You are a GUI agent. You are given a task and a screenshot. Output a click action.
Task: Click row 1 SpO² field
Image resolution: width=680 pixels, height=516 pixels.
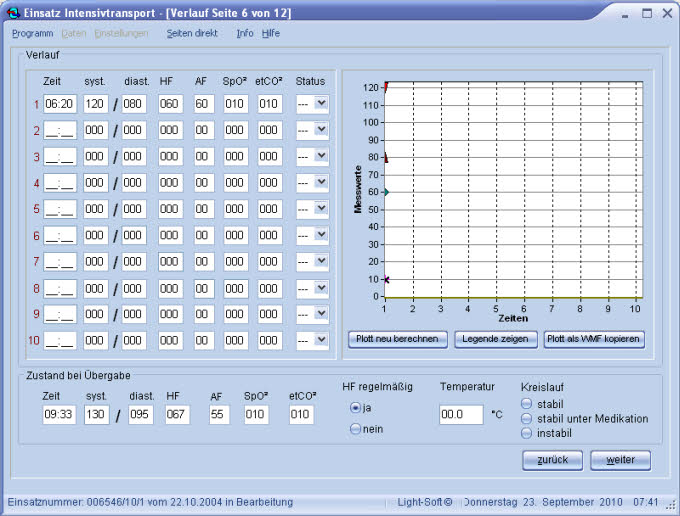[x=235, y=104]
